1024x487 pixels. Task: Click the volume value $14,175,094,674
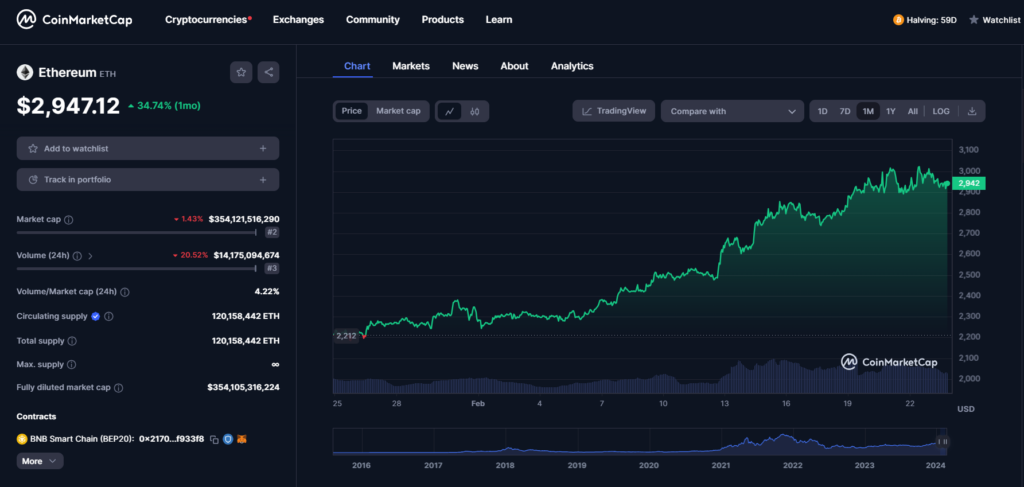click(x=246, y=255)
